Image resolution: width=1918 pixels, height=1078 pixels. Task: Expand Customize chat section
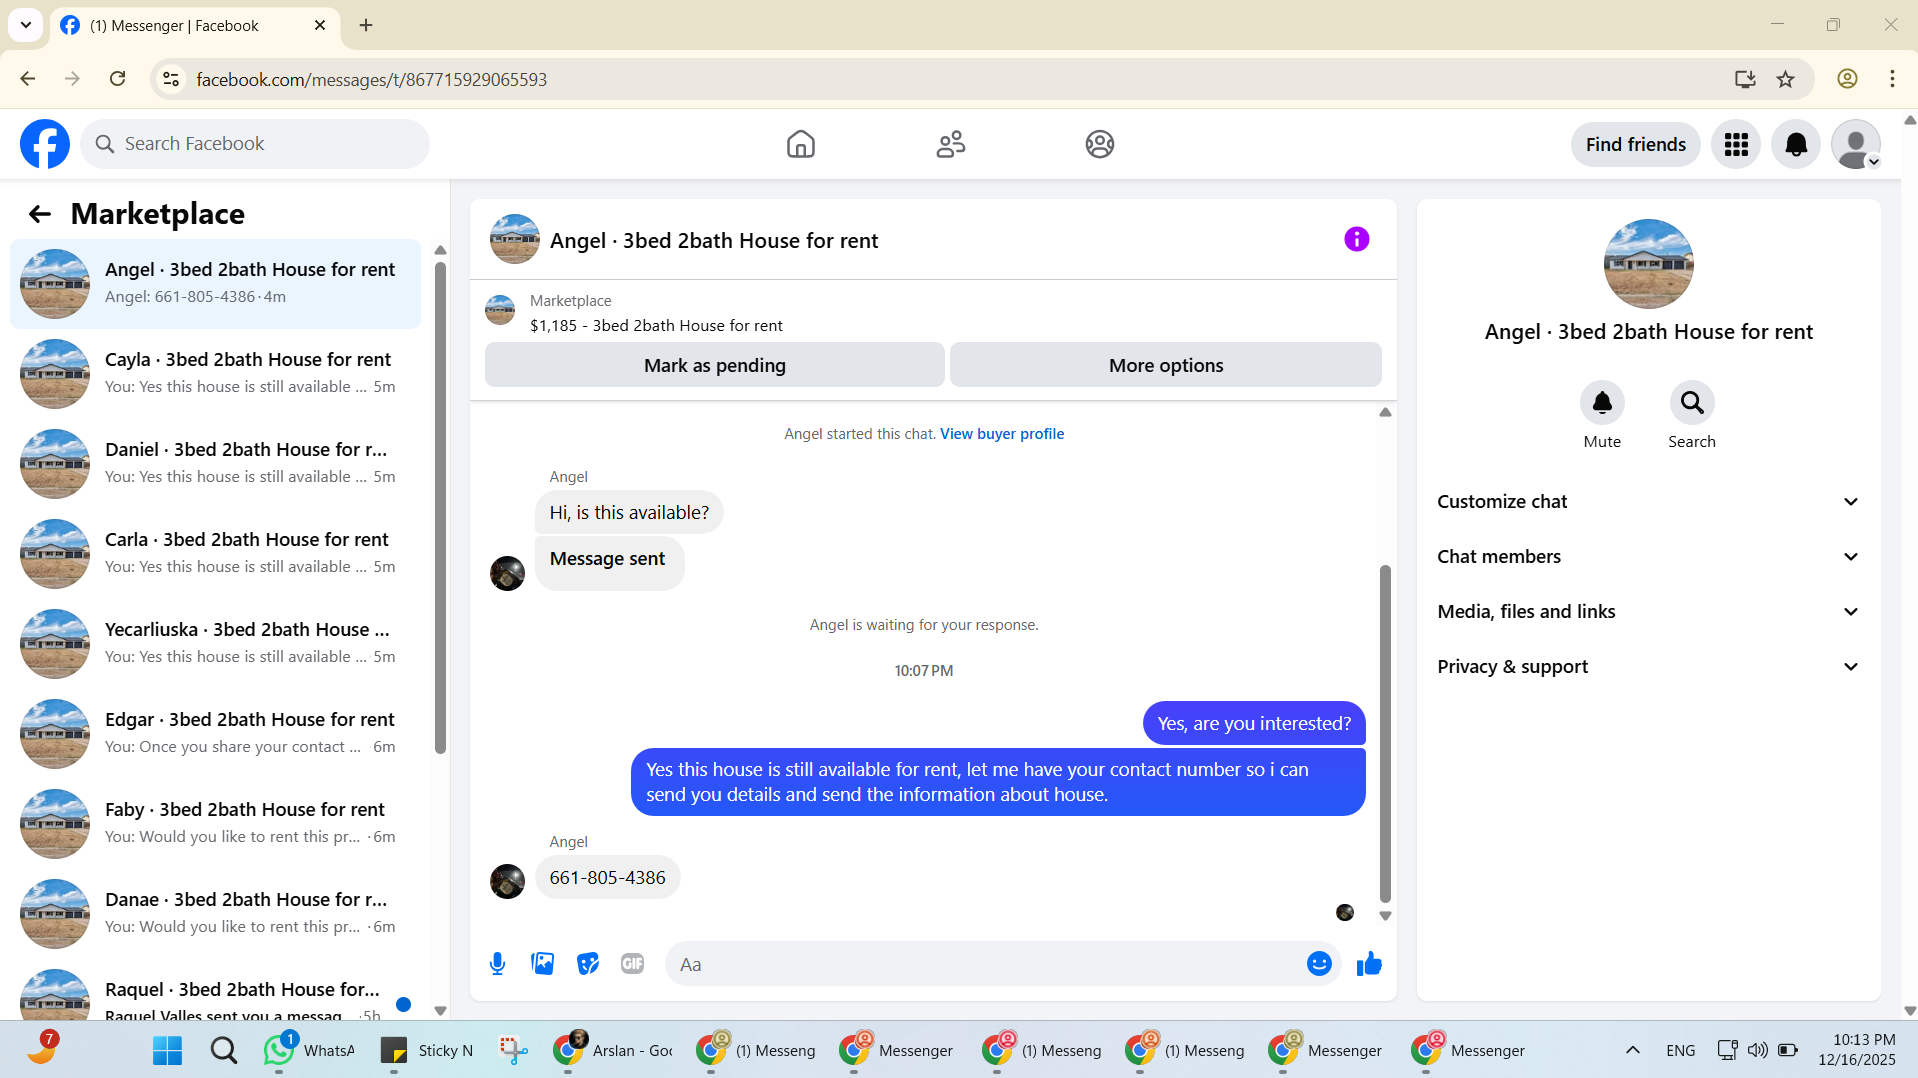(1648, 502)
